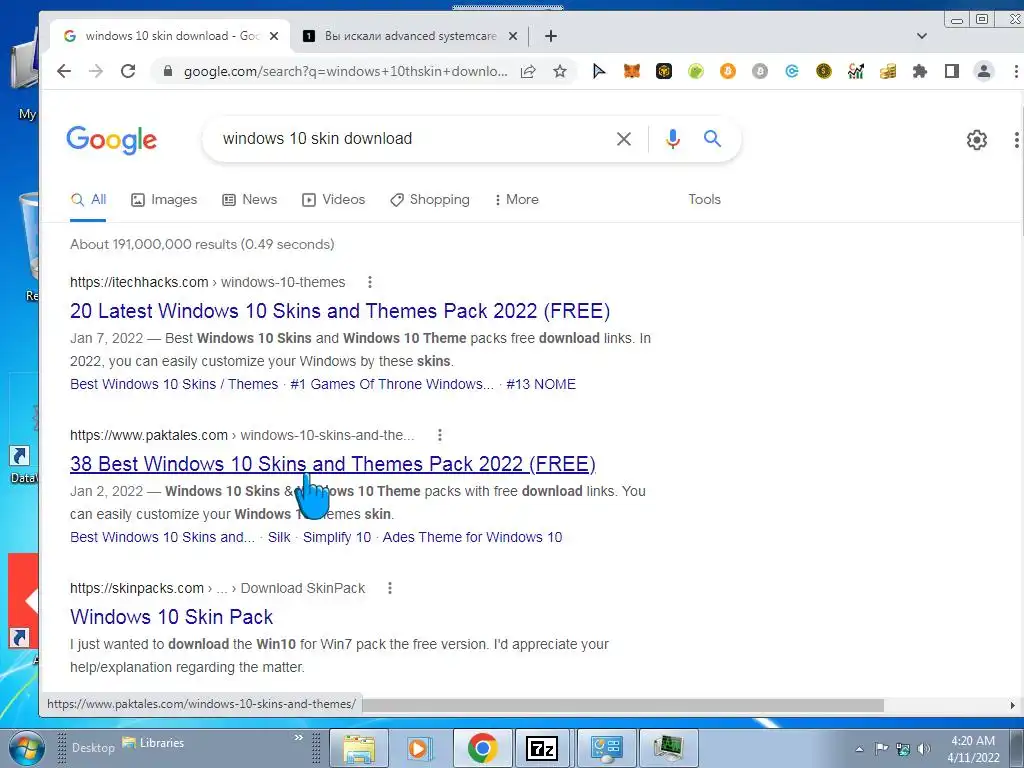Show hidden system tray icons
This screenshot has width=1024, height=768.
pyautogui.click(x=859, y=749)
